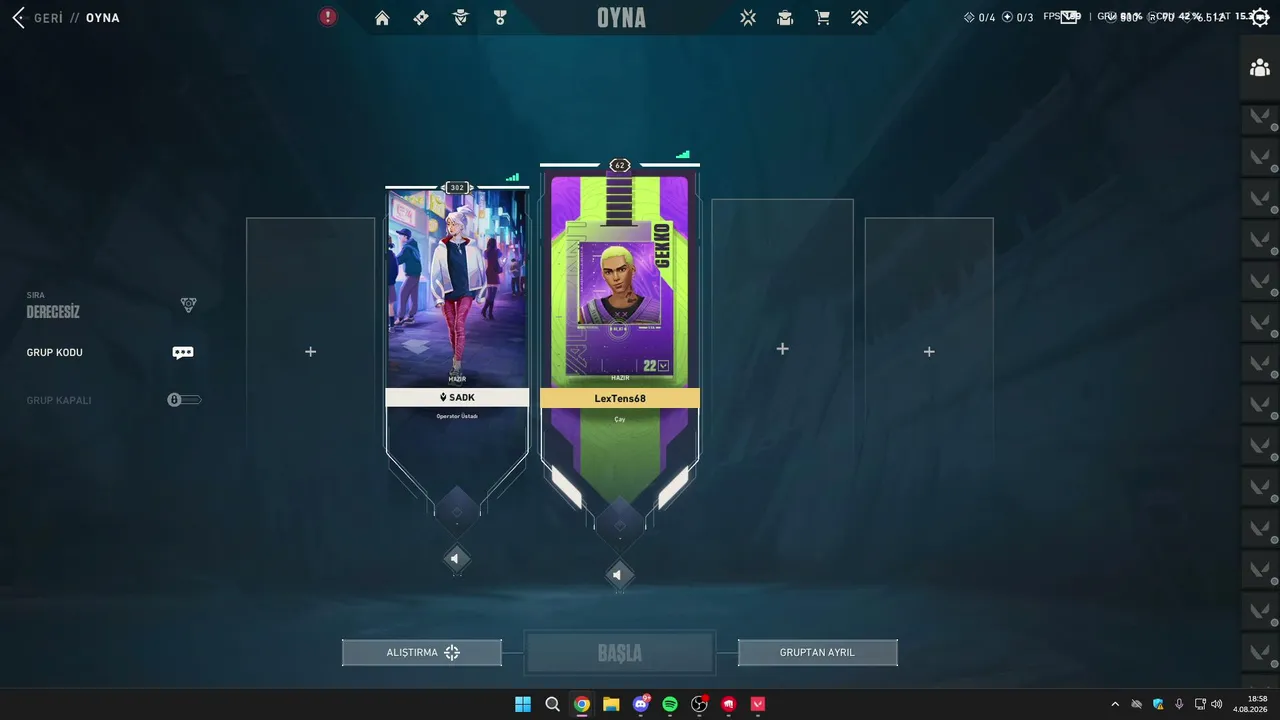Image resolution: width=1280 pixels, height=720 pixels.
Task: Open OBS Studio from the taskbar
Action: [x=700, y=704]
